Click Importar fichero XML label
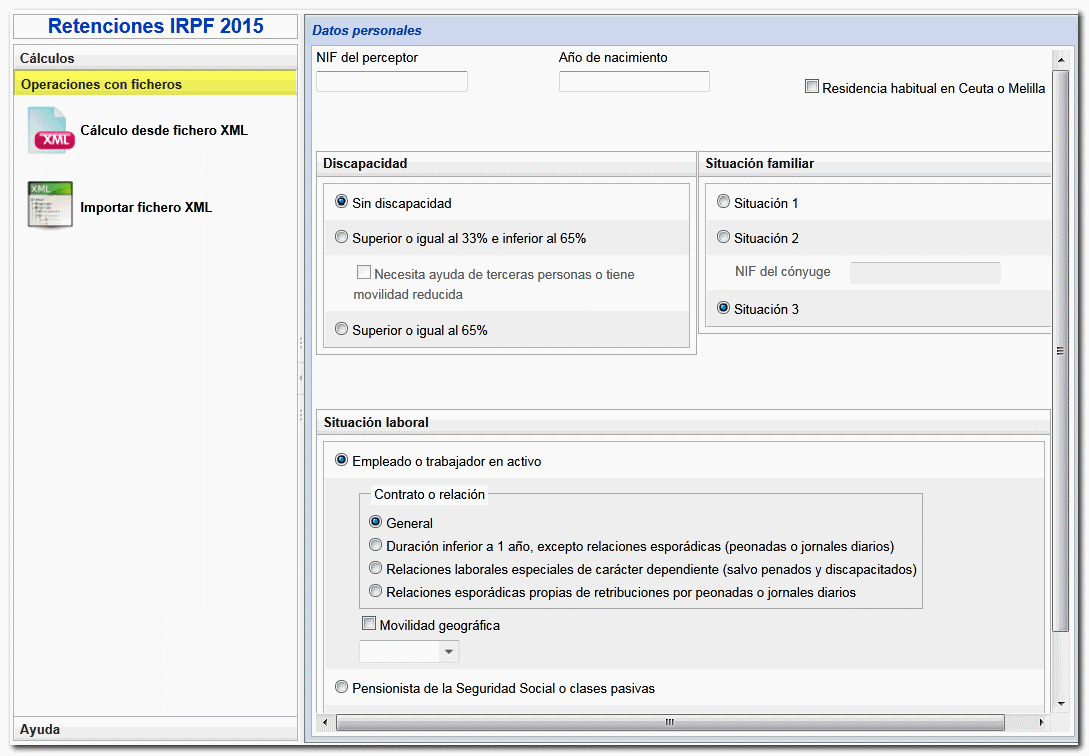1089x756 pixels. click(x=146, y=208)
